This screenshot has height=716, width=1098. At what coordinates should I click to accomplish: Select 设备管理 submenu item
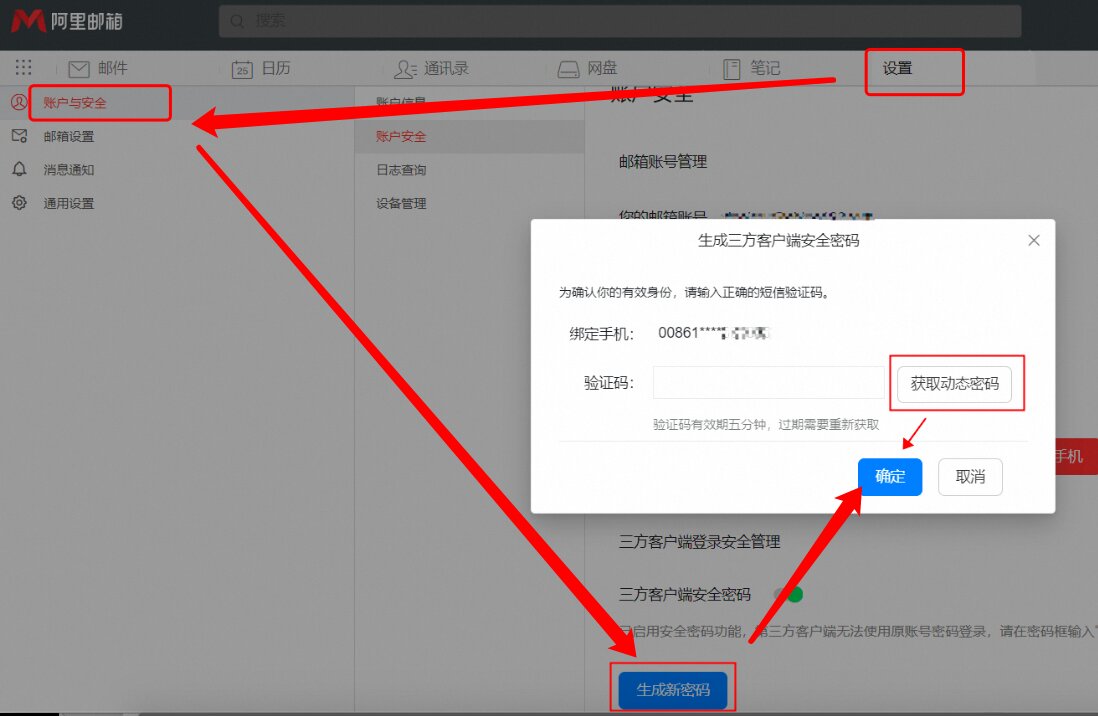(401, 203)
